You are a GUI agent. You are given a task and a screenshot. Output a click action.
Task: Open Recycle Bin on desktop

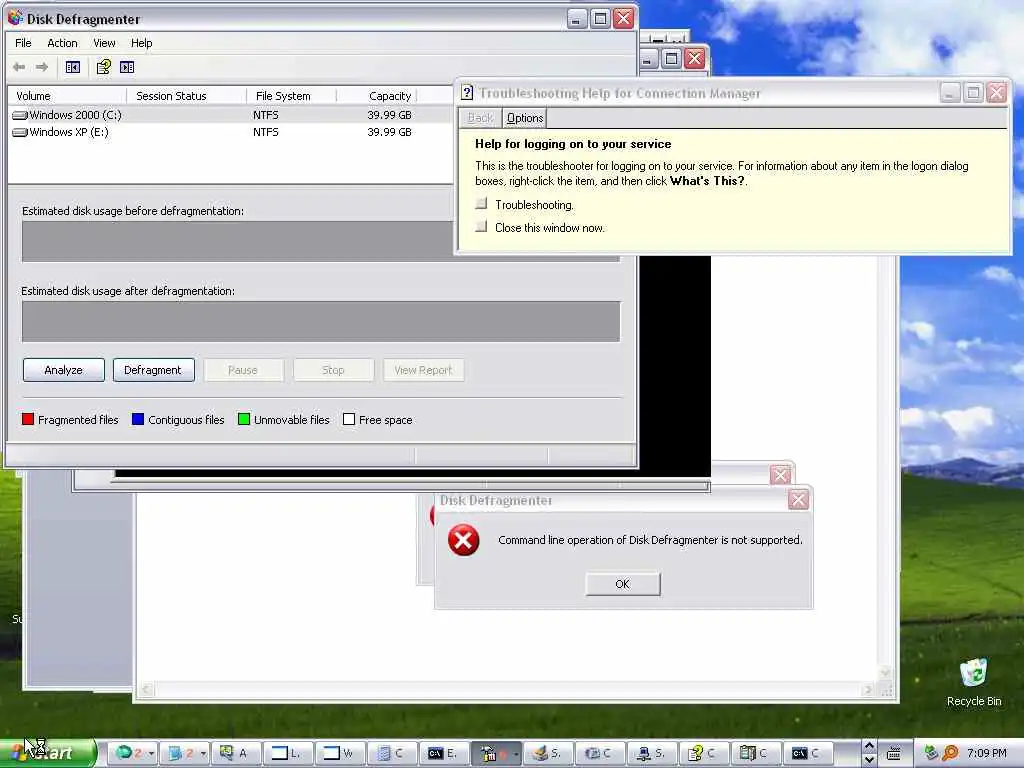[973, 683]
